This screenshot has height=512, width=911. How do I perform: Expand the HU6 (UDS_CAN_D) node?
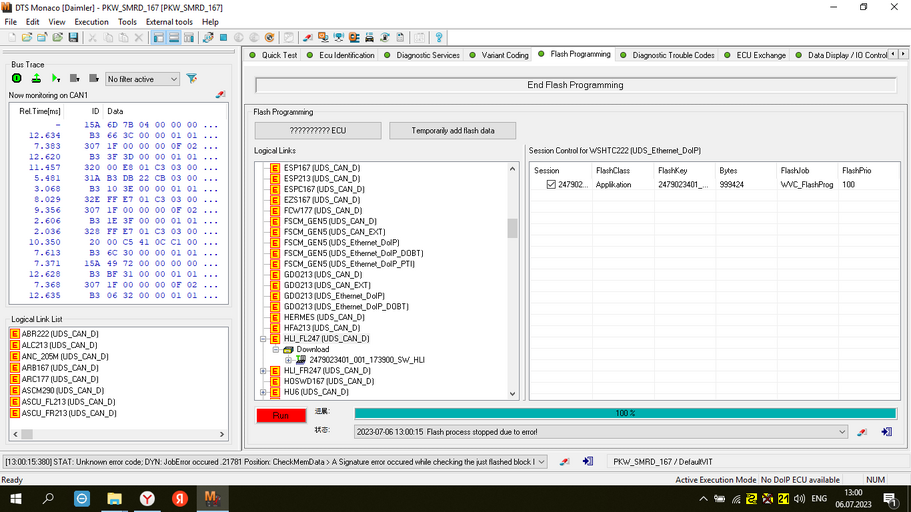263,392
